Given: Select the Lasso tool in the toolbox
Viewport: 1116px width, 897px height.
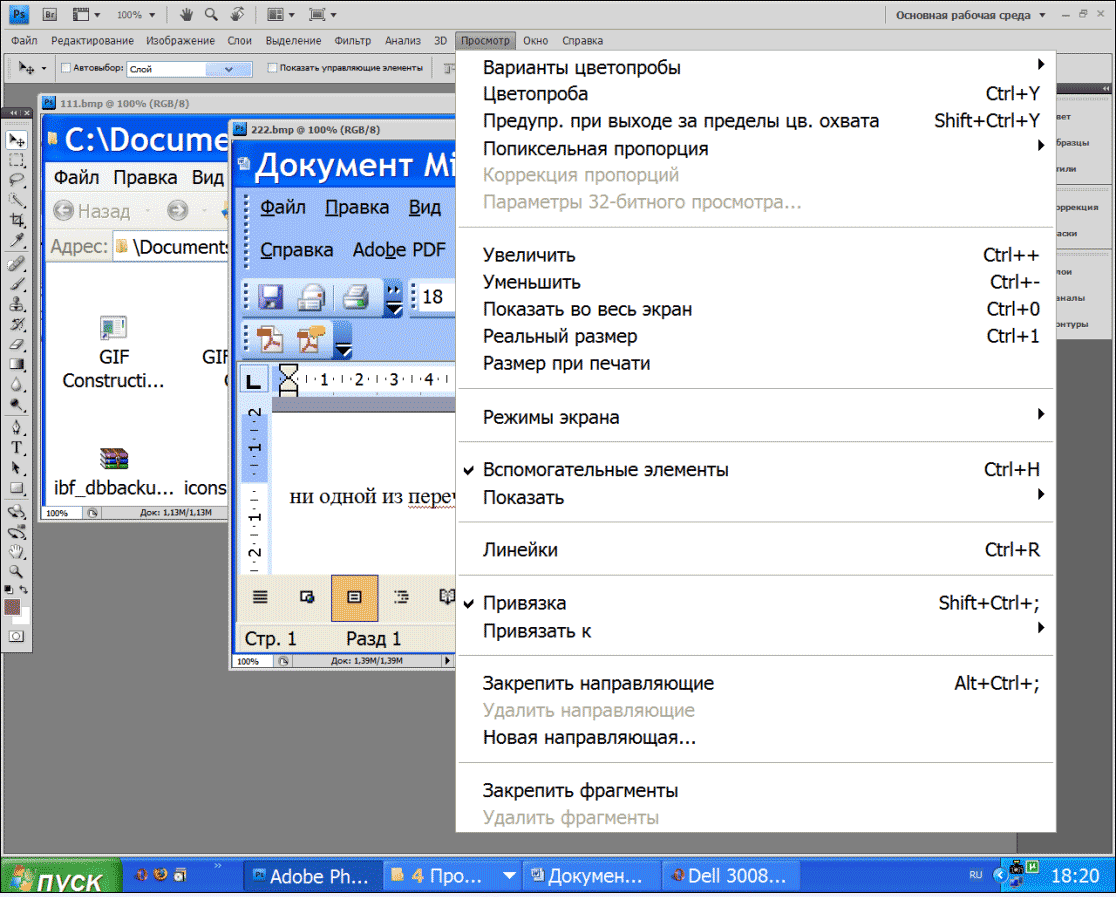Looking at the screenshot, I should 17,180.
